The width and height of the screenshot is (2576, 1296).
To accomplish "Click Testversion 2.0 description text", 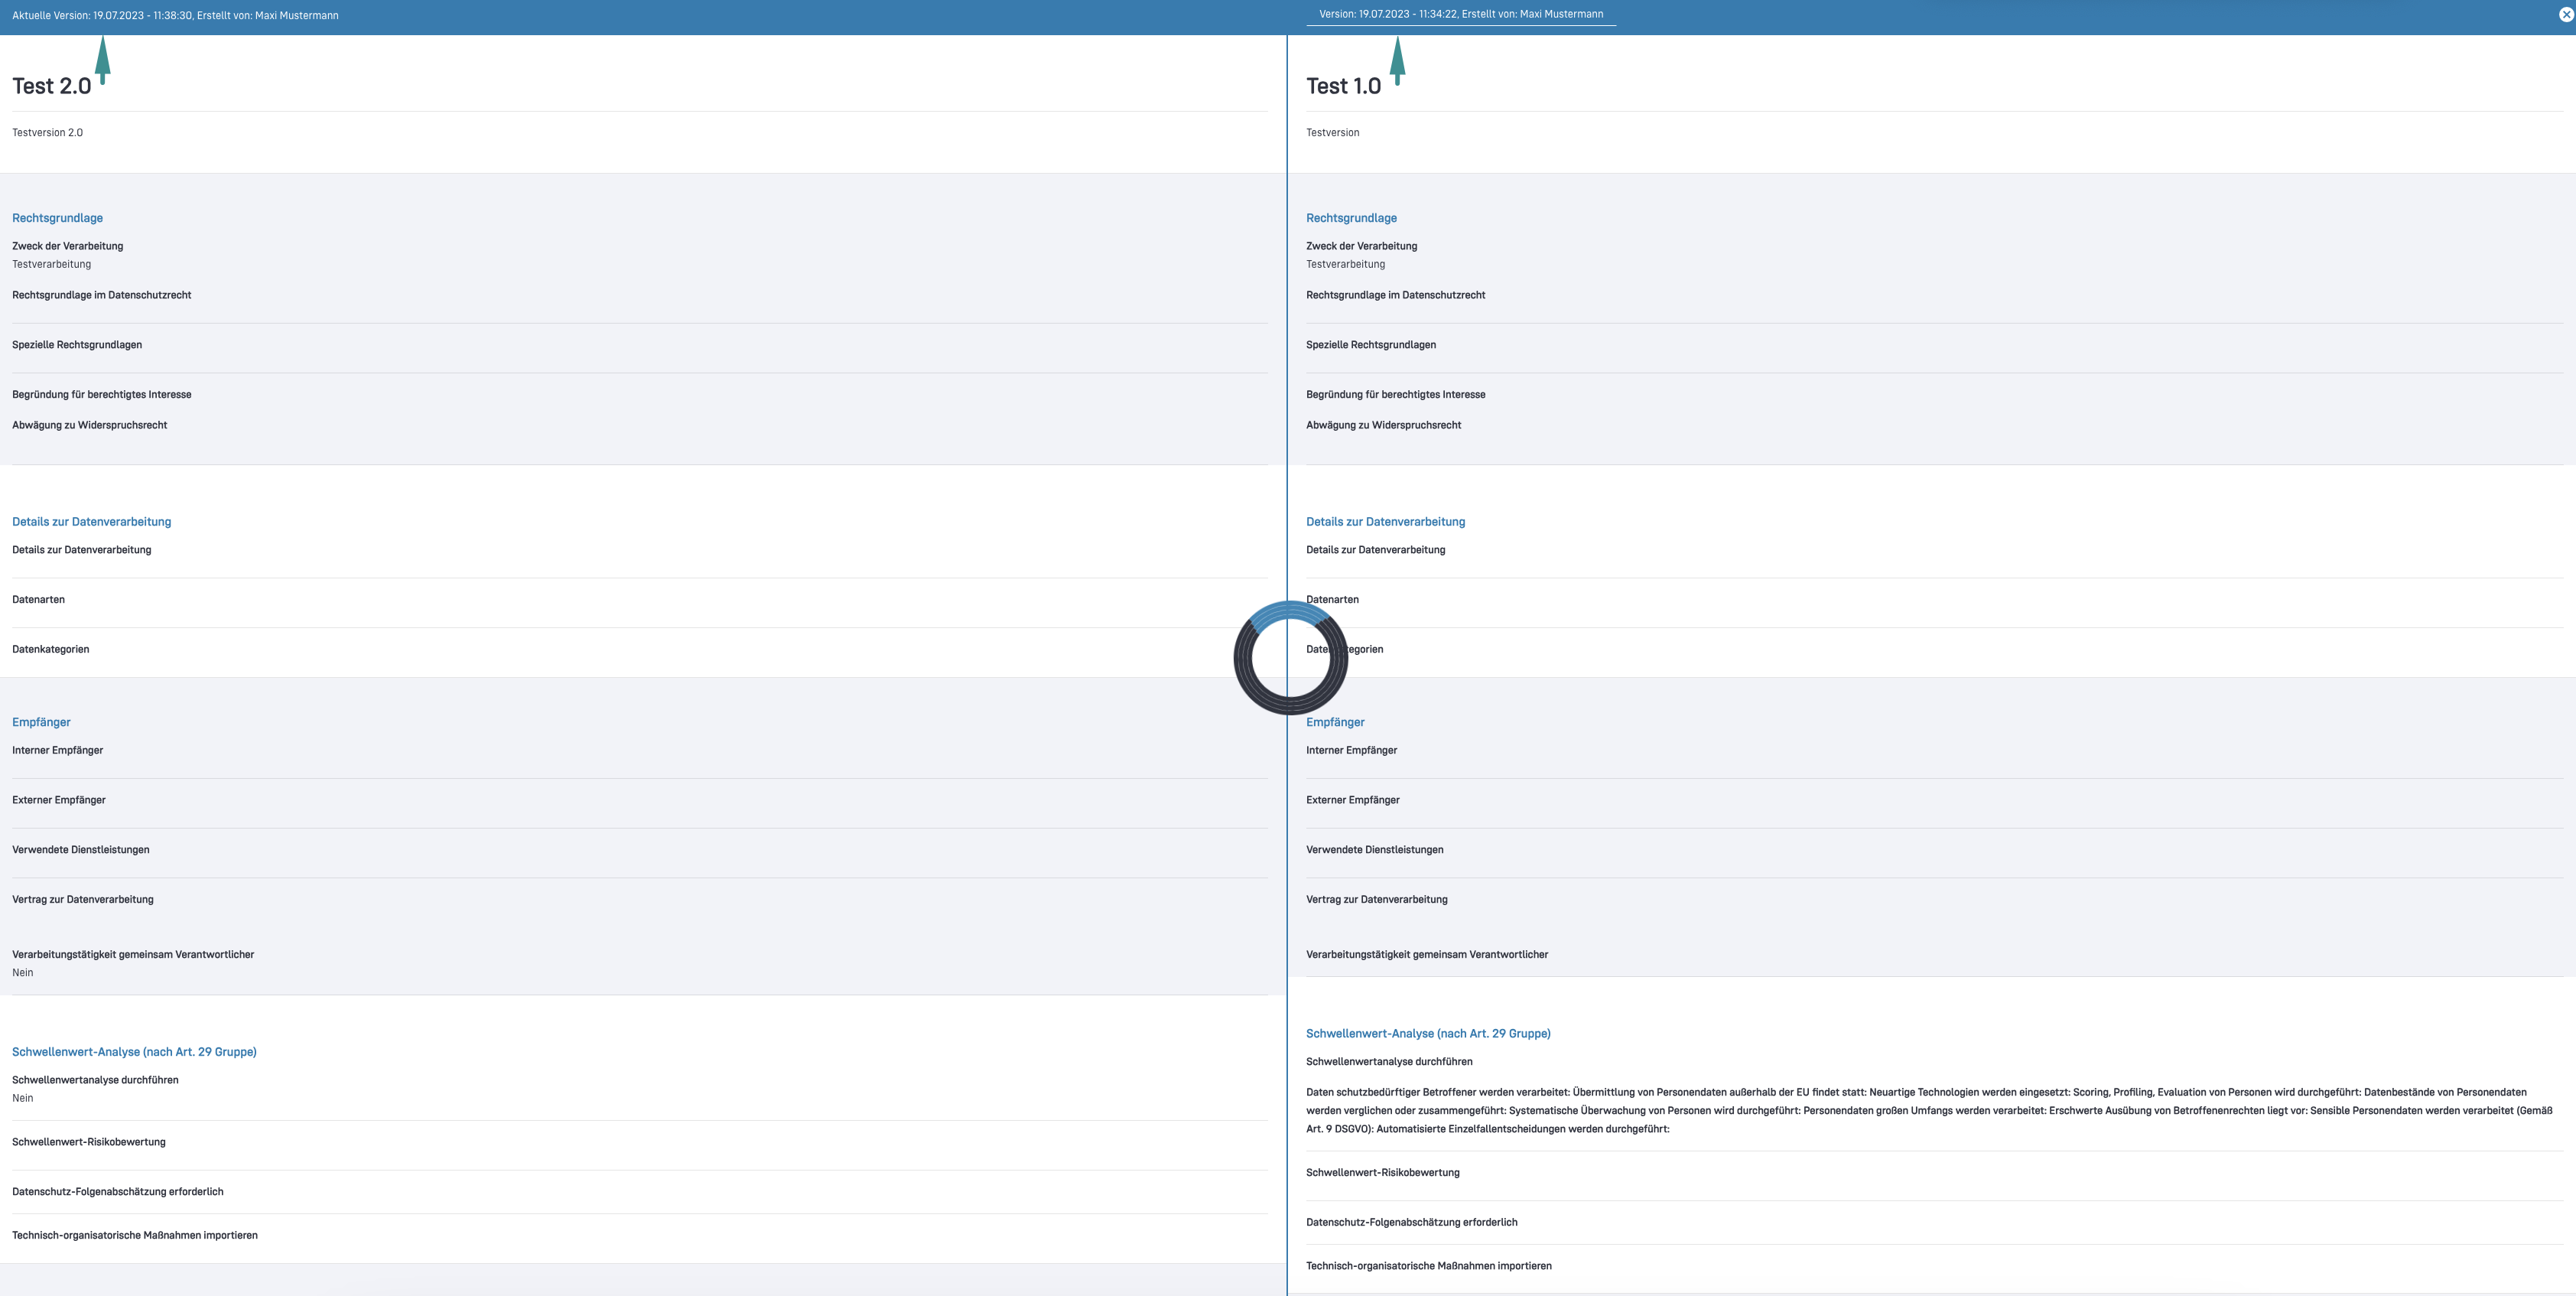I will click(x=47, y=133).
